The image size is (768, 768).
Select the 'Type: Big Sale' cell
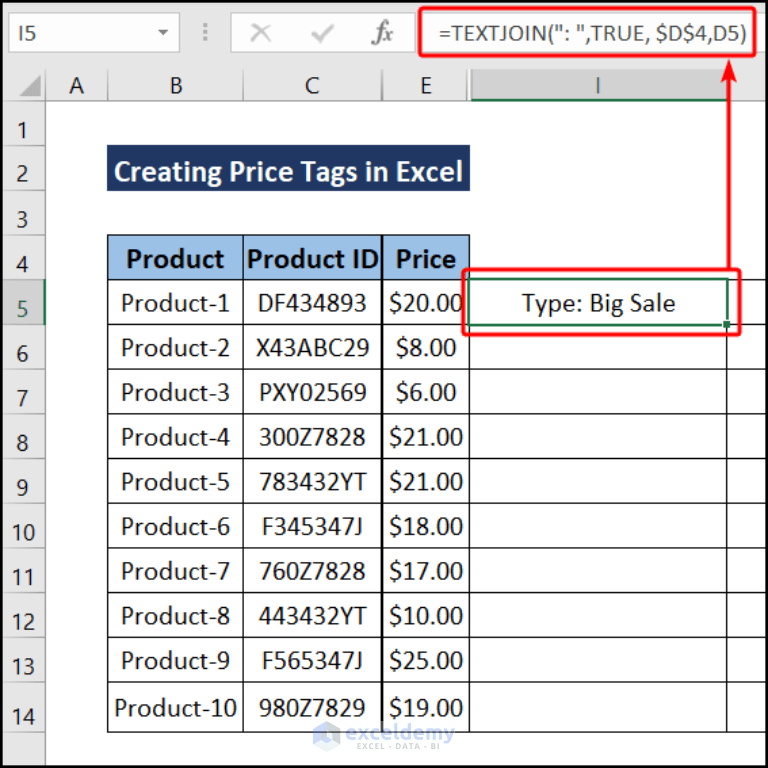coord(598,302)
